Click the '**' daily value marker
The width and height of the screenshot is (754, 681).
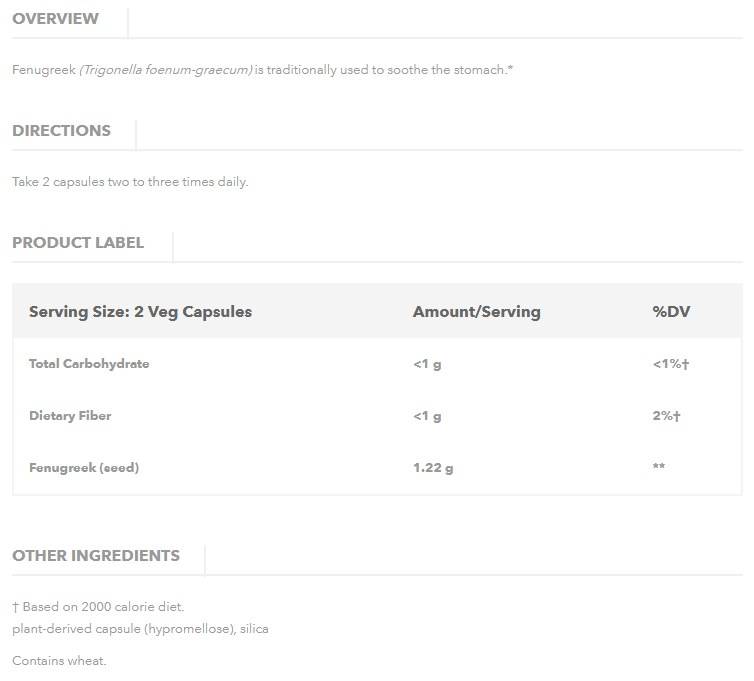(659, 467)
